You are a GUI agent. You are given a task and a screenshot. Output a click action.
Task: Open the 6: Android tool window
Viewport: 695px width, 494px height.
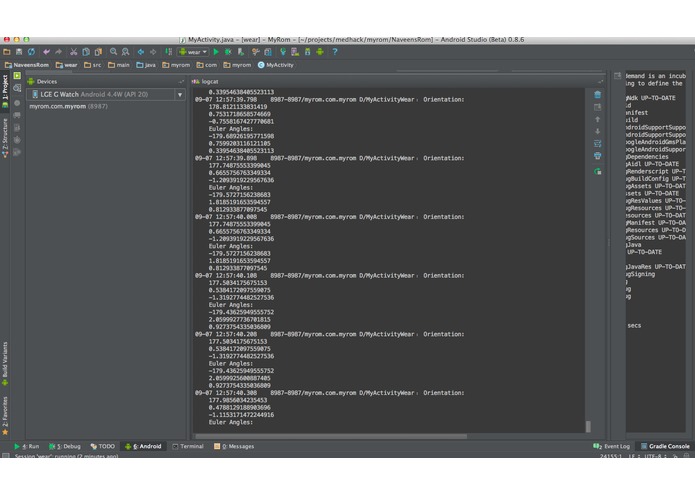pos(143,446)
